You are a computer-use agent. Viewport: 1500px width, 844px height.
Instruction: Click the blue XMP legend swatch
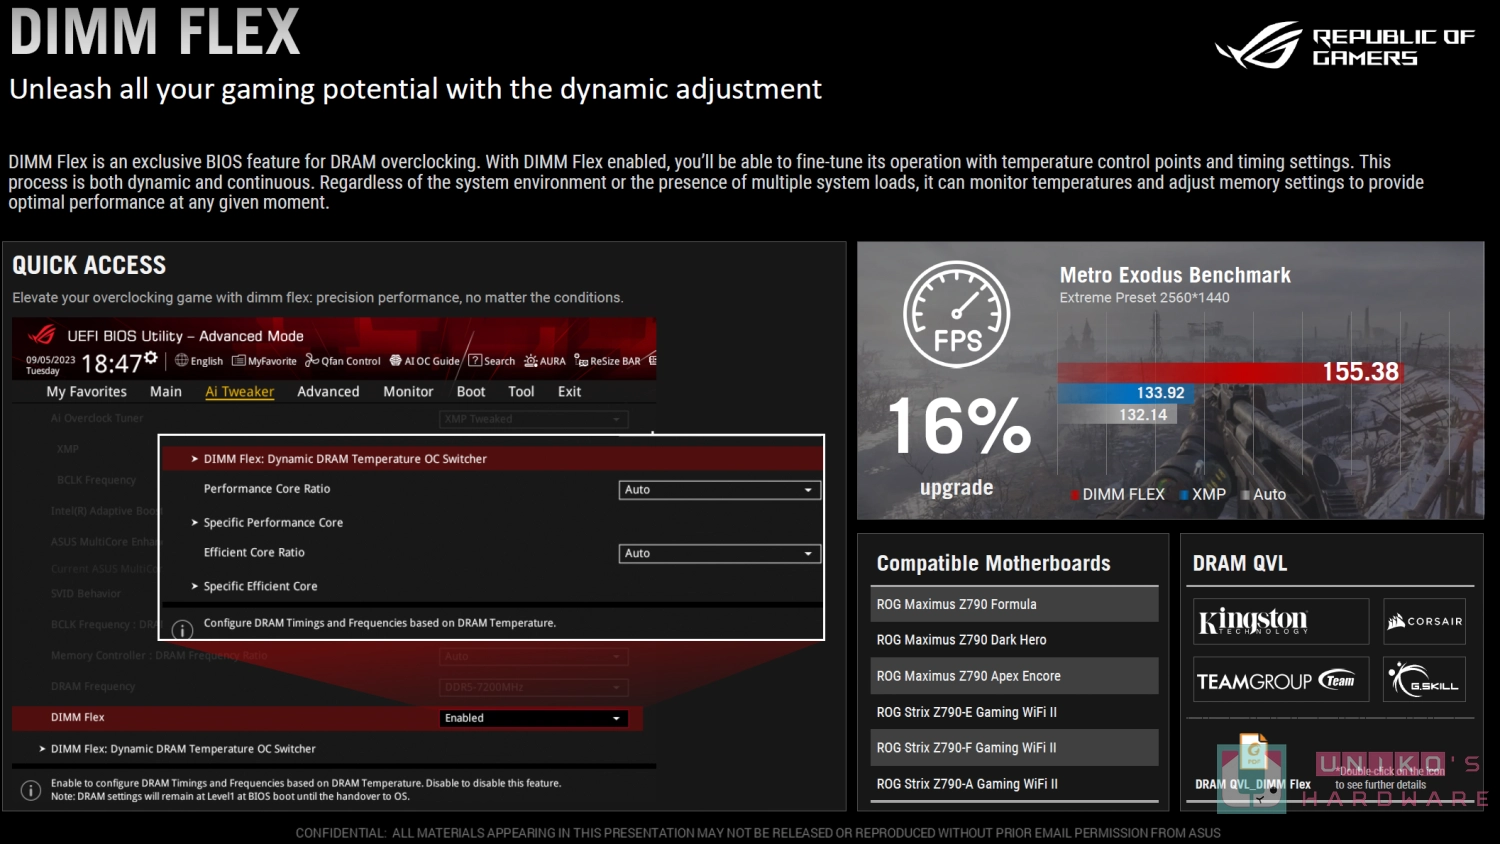[1184, 495]
